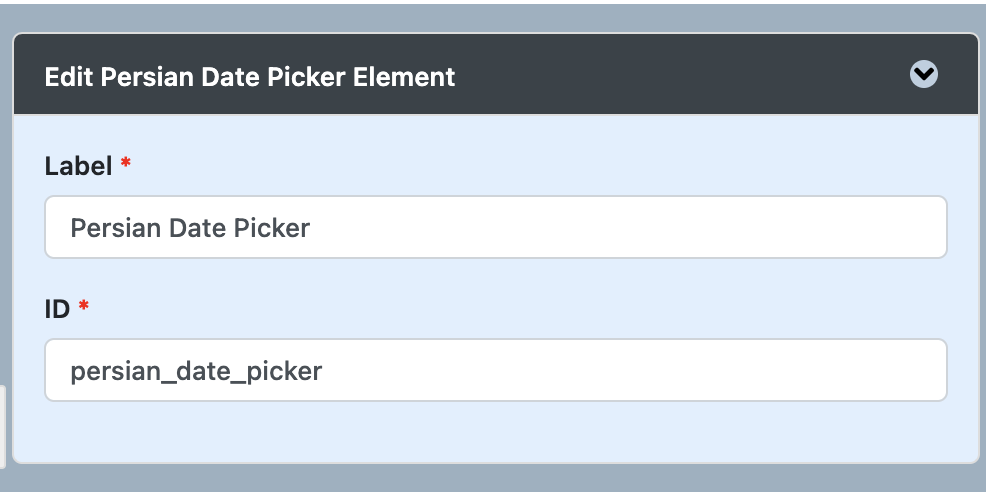Place cursor in "Persian Date Picker" text
Viewport: 986px width, 492px height.
(190, 228)
